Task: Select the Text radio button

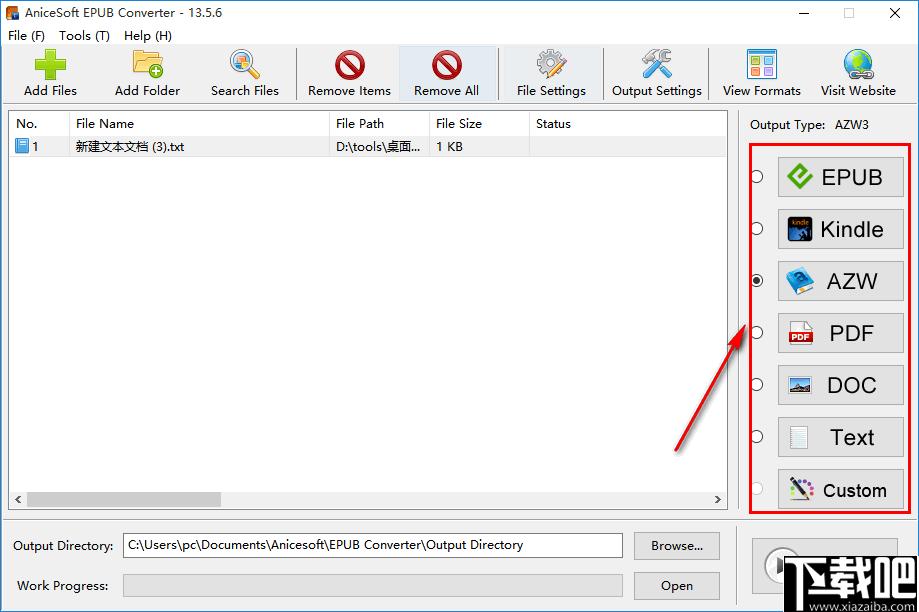Action: (x=757, y=437)
